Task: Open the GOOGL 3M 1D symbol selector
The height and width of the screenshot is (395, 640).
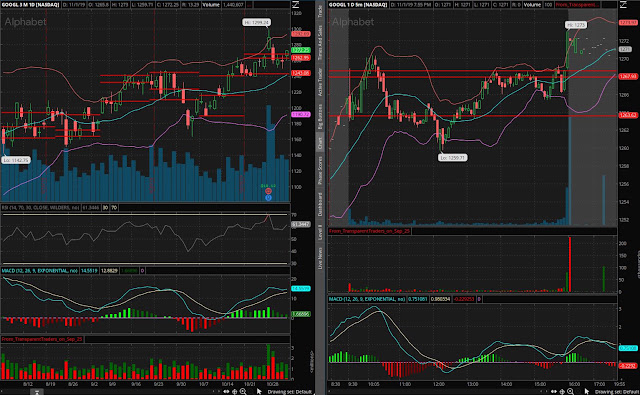Action: [x=31, y=4]
